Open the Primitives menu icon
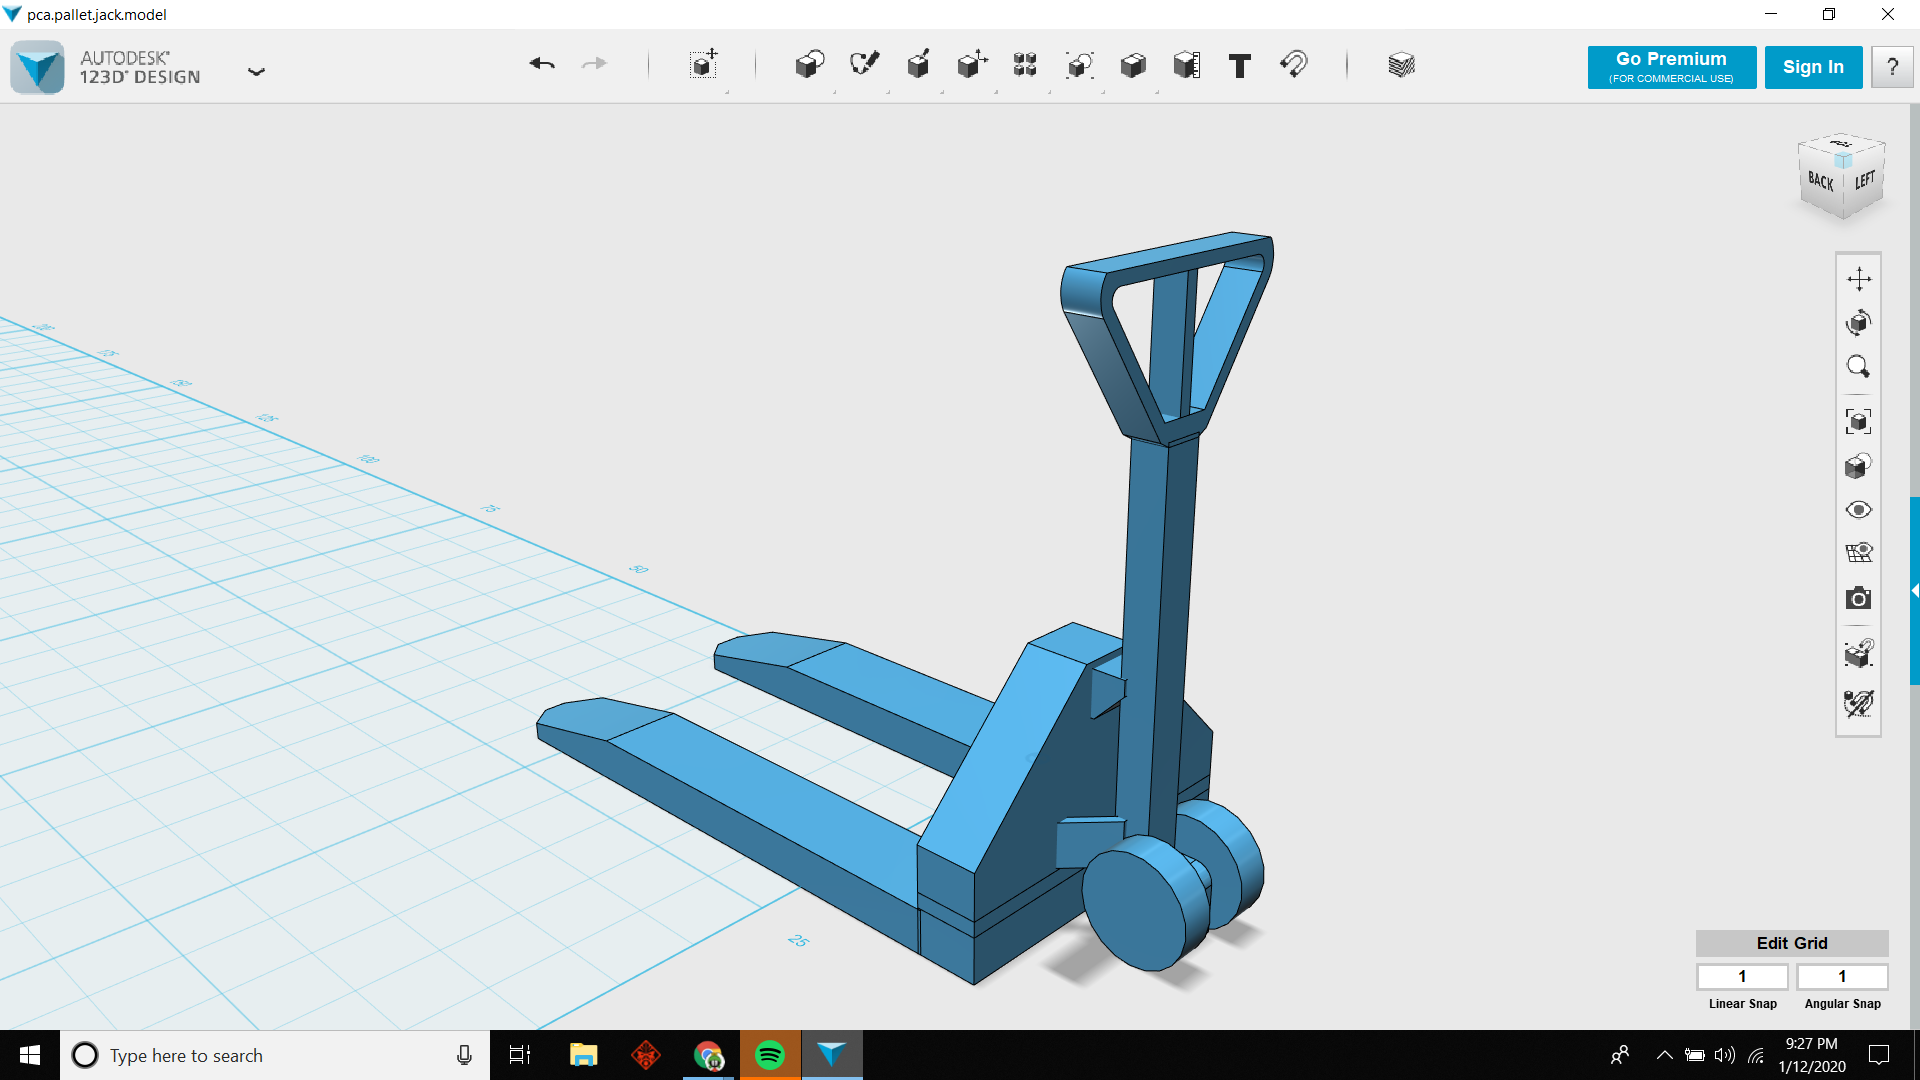Image resolution: width=1920 pixels, height=1080 pixels. pyautogui.click(x=810, y=65)
